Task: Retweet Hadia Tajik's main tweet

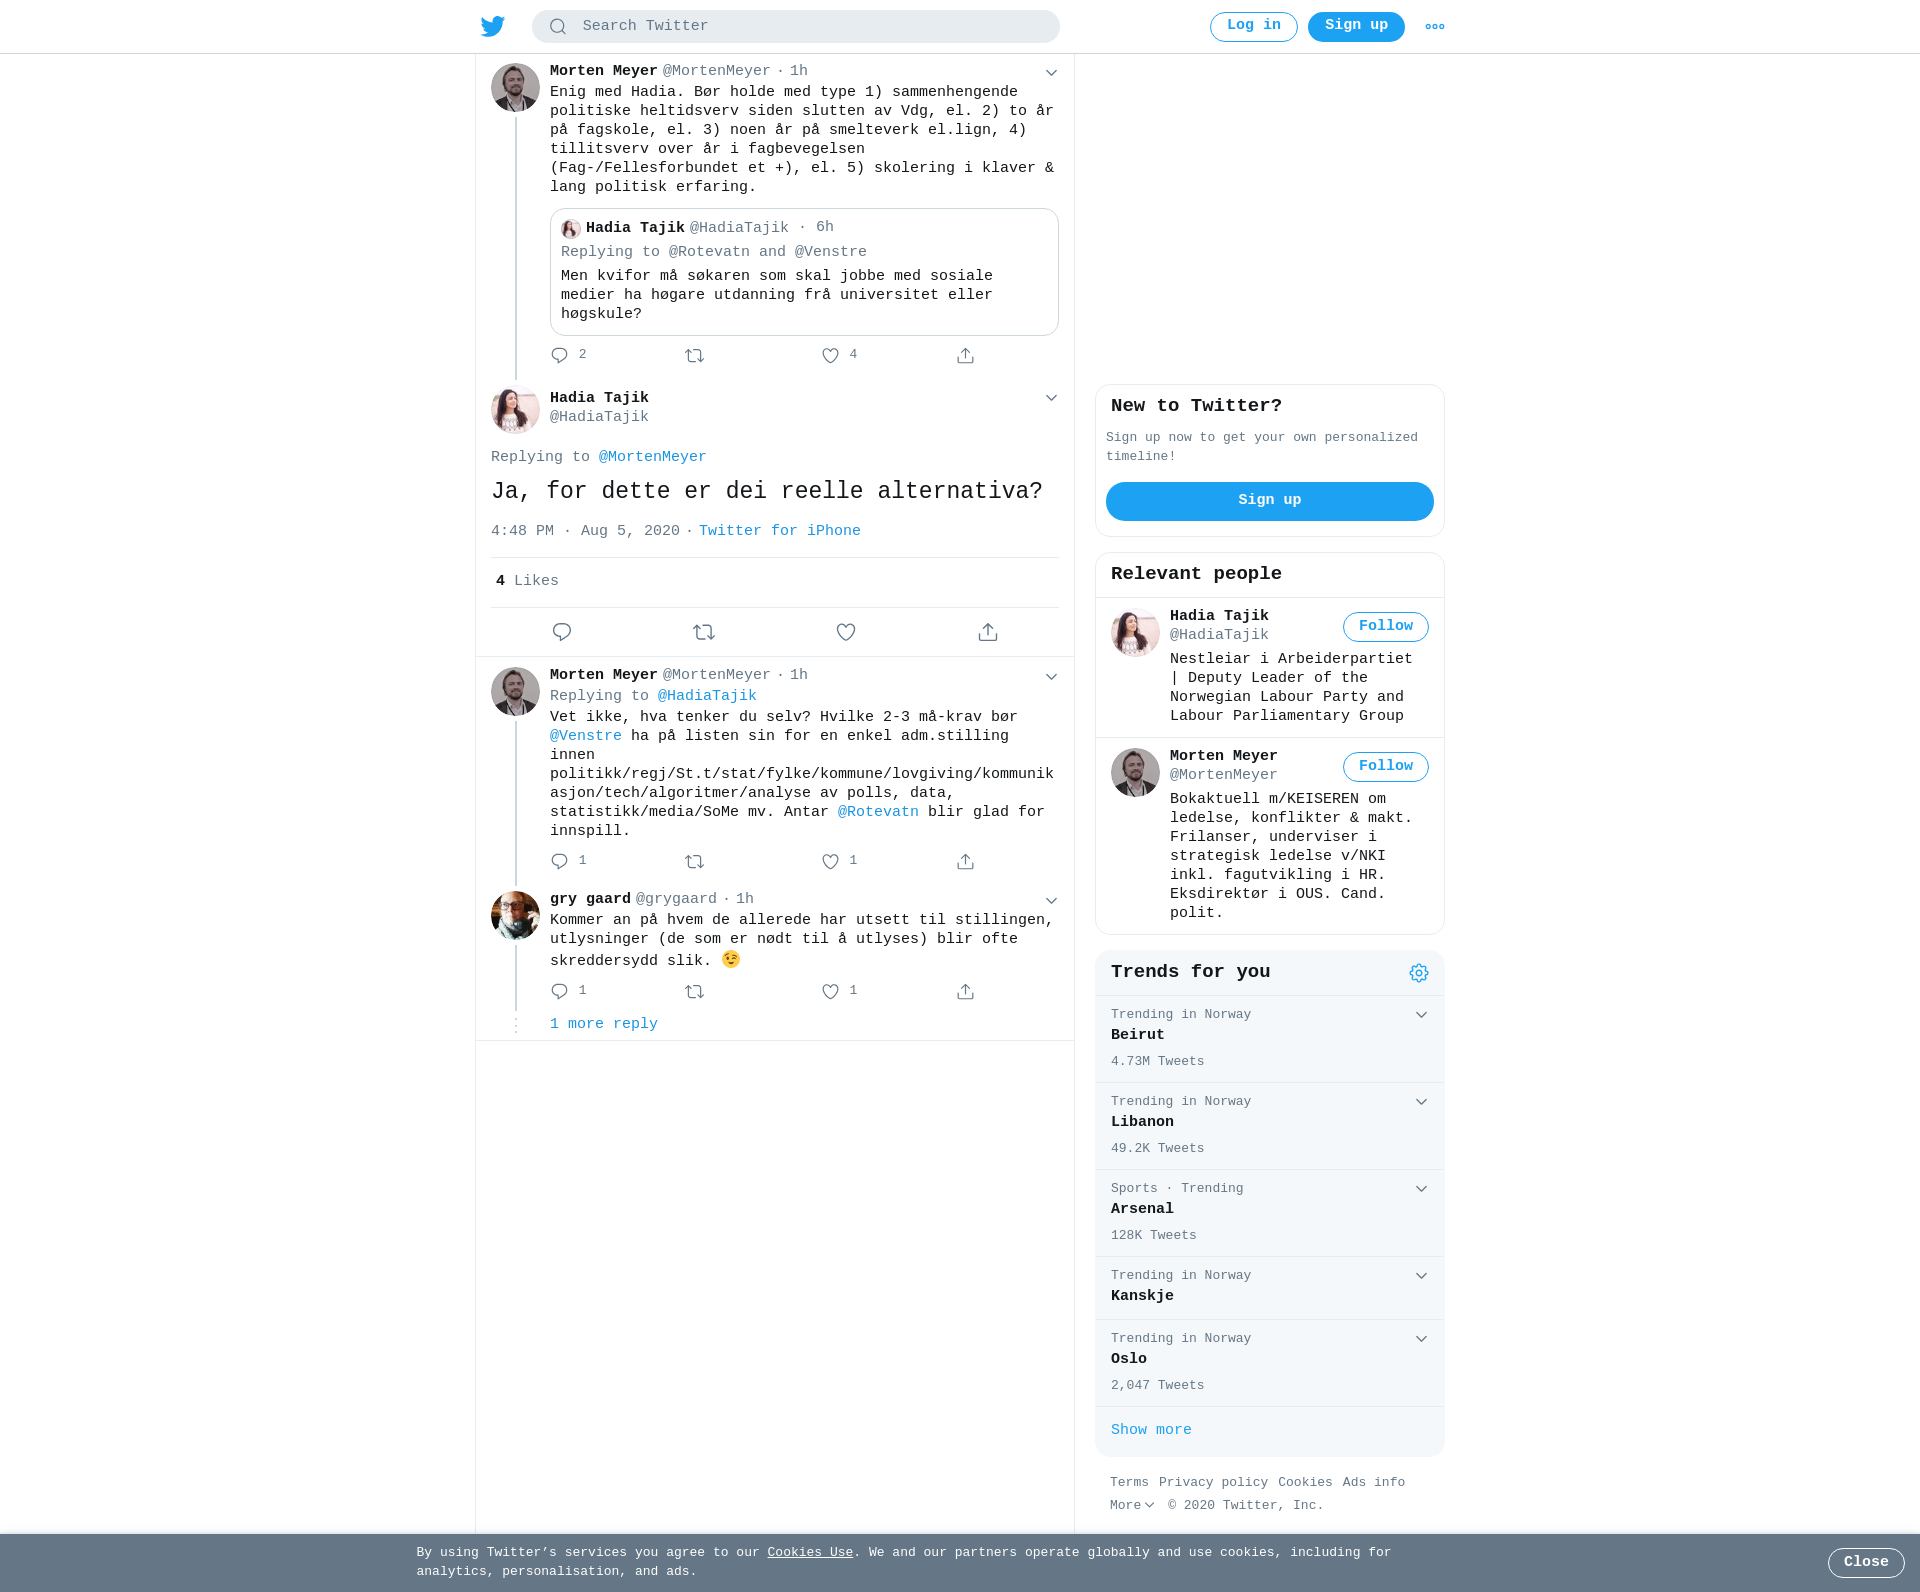Action: [x=704, y=632]
